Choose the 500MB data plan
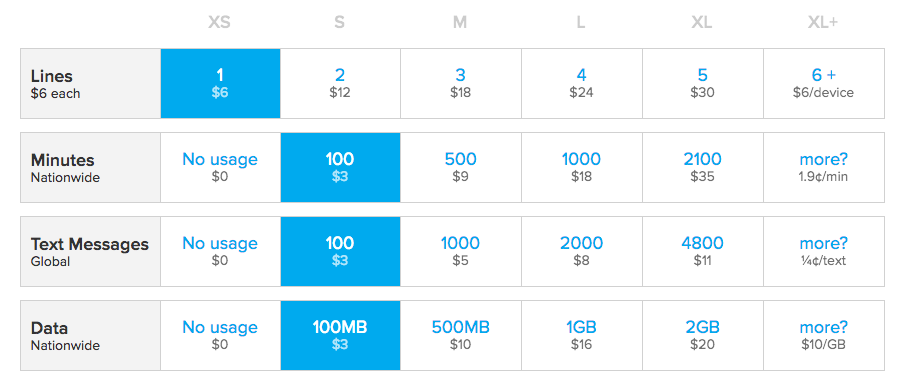Screen dimensions: 905x381 coord(461,335)
